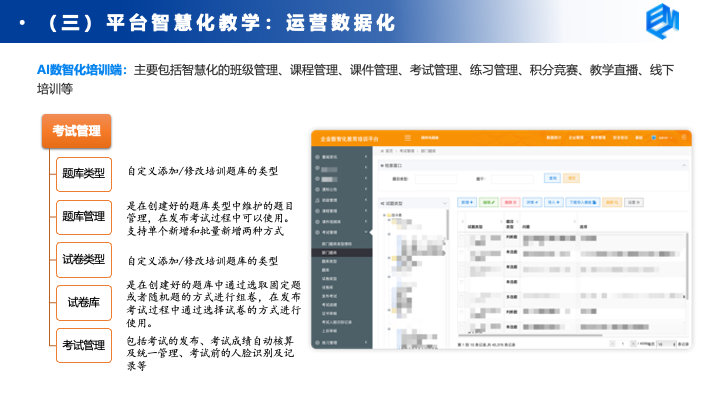720x405 pixels.
Task: Click the 考试管理 sidebar menu icon
Action: point(318,231)
